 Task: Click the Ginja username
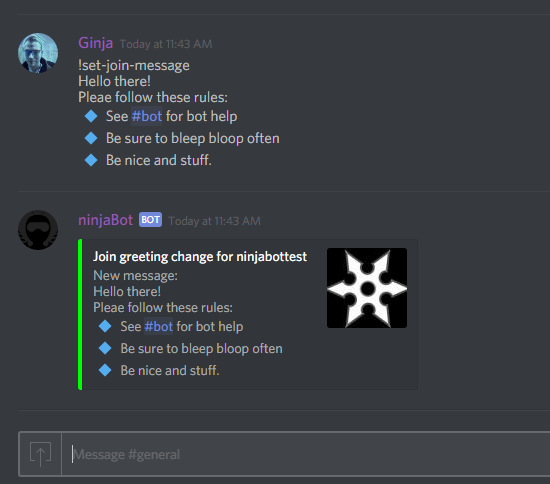pos(95,43)
